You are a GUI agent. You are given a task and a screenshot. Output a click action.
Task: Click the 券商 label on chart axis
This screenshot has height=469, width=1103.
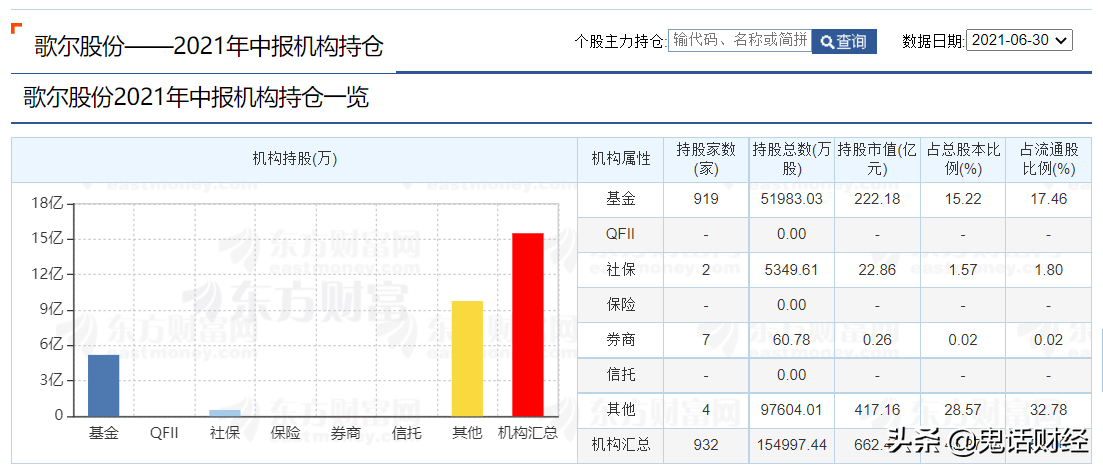345,432
